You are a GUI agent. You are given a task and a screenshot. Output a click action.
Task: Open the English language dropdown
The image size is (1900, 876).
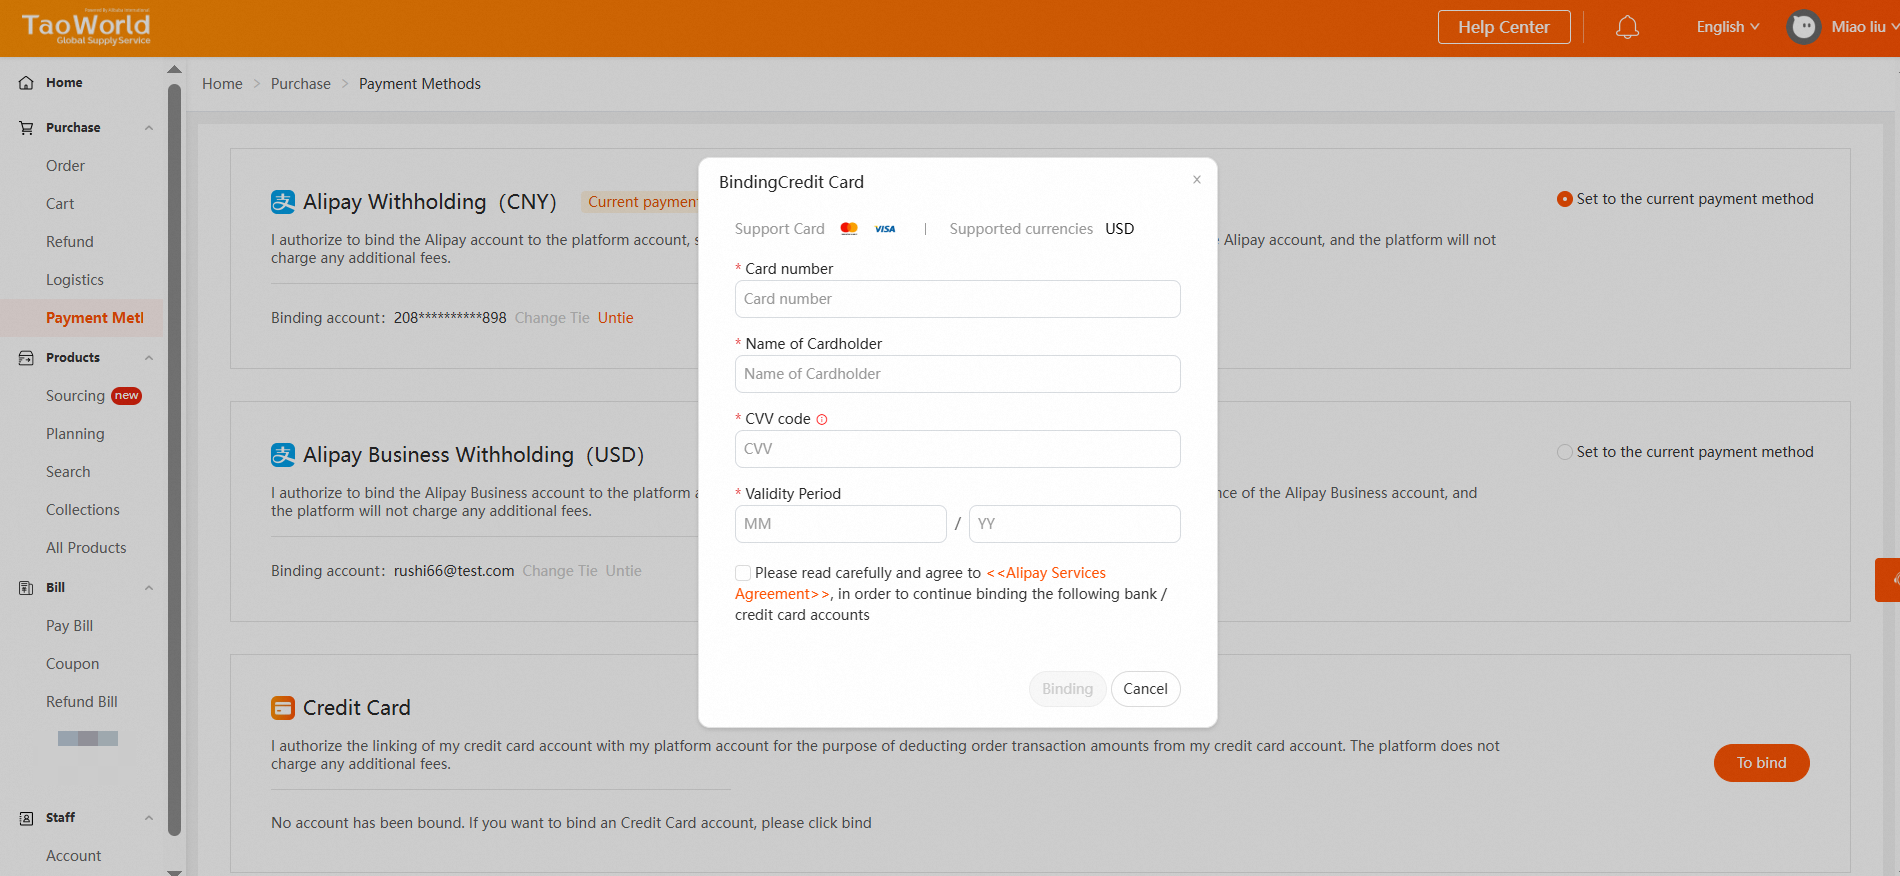(1728, 27)
